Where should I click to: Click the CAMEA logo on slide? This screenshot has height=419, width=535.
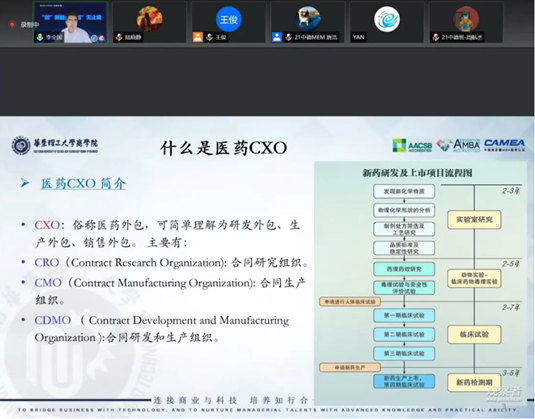504,145
